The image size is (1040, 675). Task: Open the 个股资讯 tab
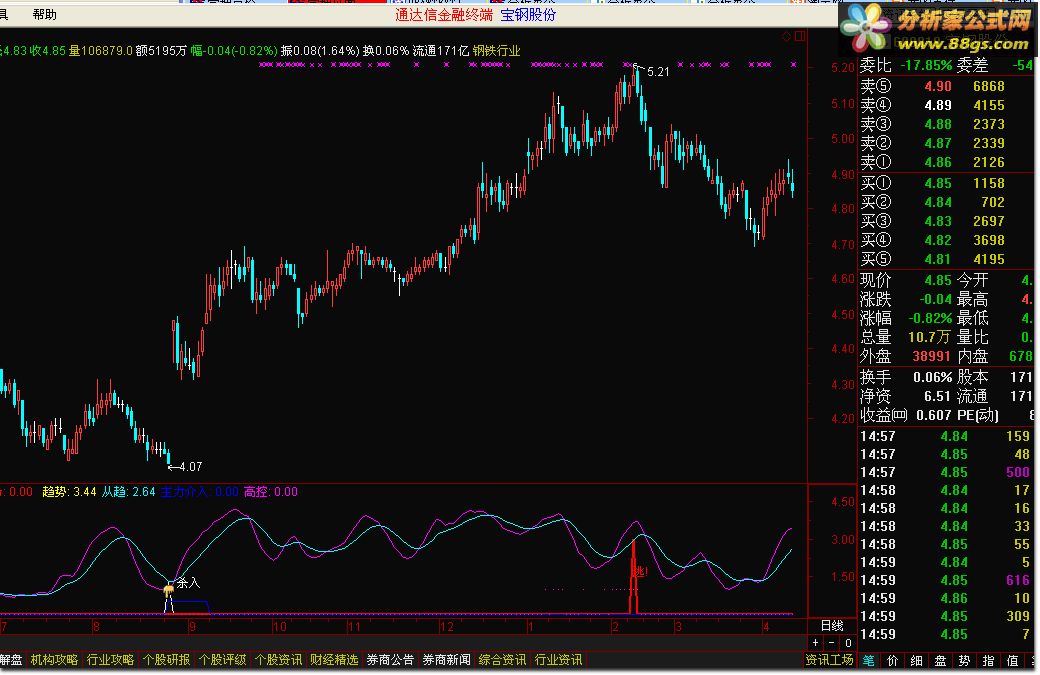point(279,660)
